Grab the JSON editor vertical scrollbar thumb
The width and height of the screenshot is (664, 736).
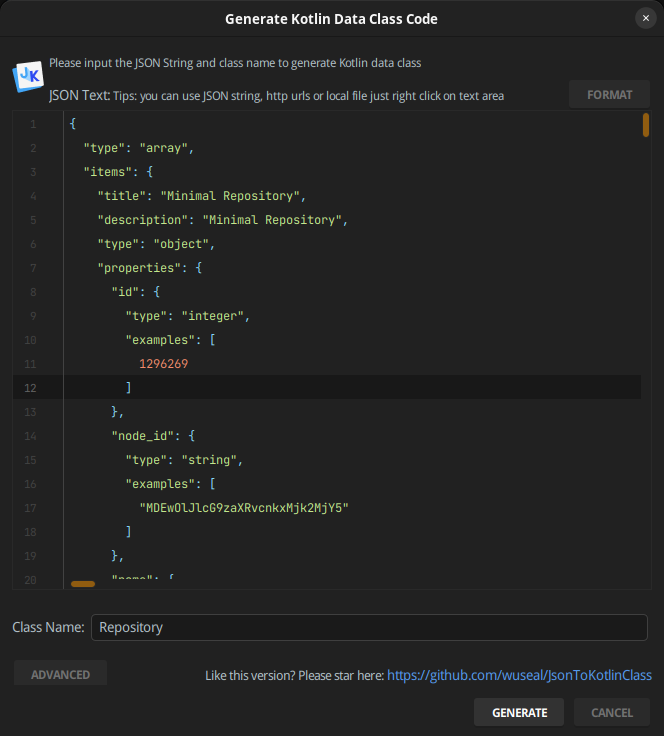click(646, 125)
